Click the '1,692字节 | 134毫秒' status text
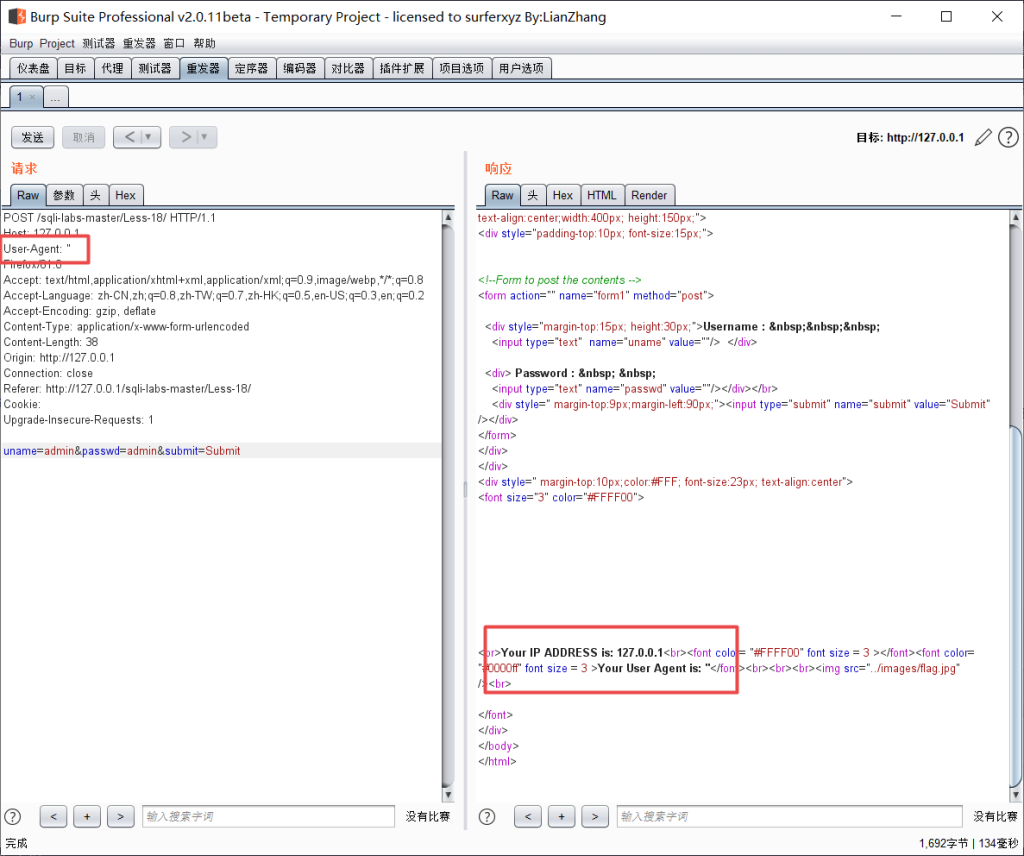The height and width of the screenshot is (856, 1024). 968,844
